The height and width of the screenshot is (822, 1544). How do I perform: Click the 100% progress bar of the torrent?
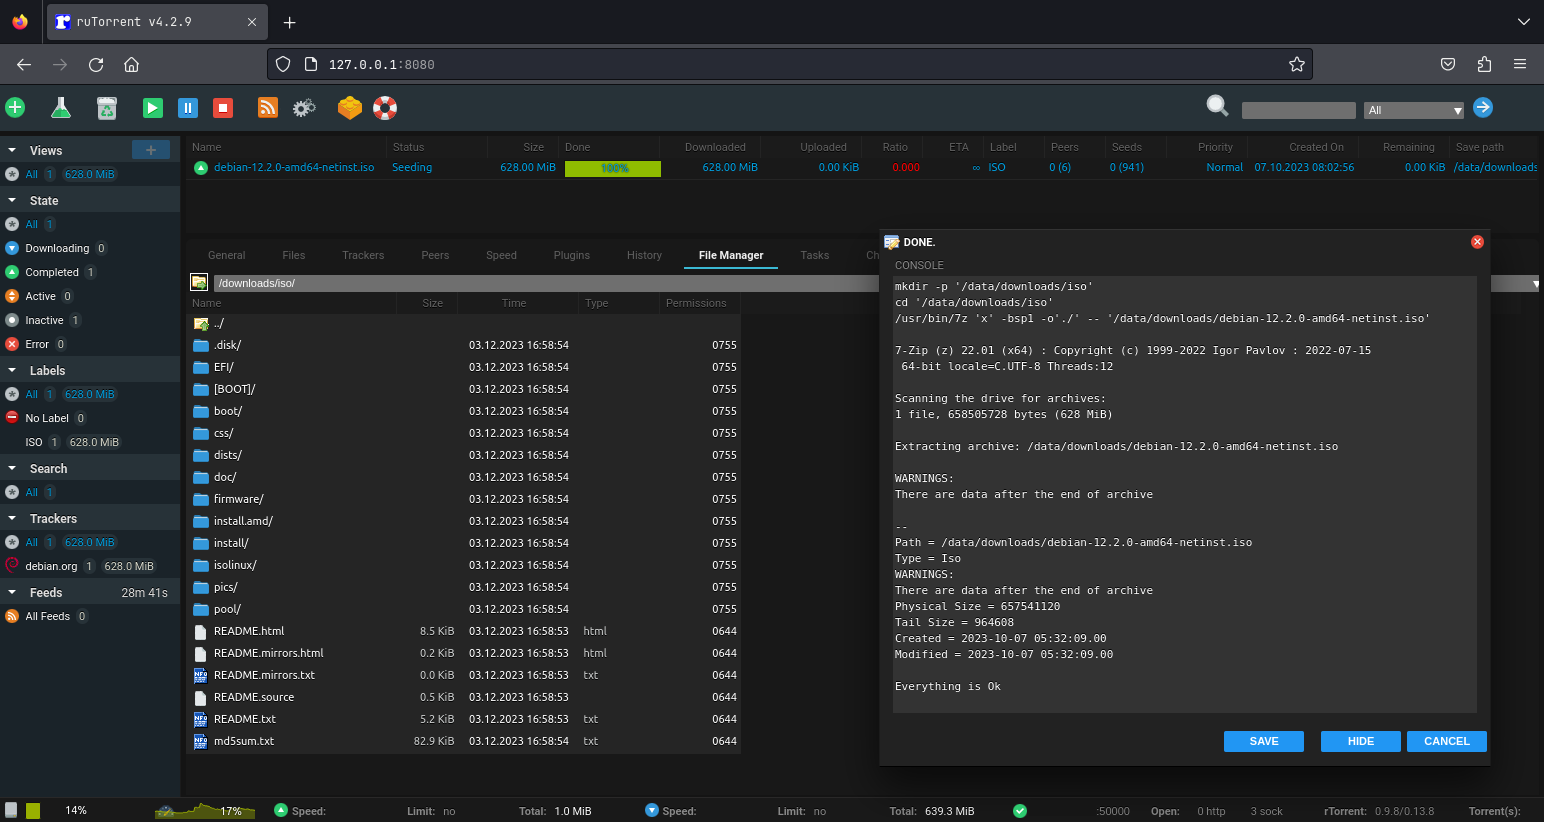click(x=613, y=168)
